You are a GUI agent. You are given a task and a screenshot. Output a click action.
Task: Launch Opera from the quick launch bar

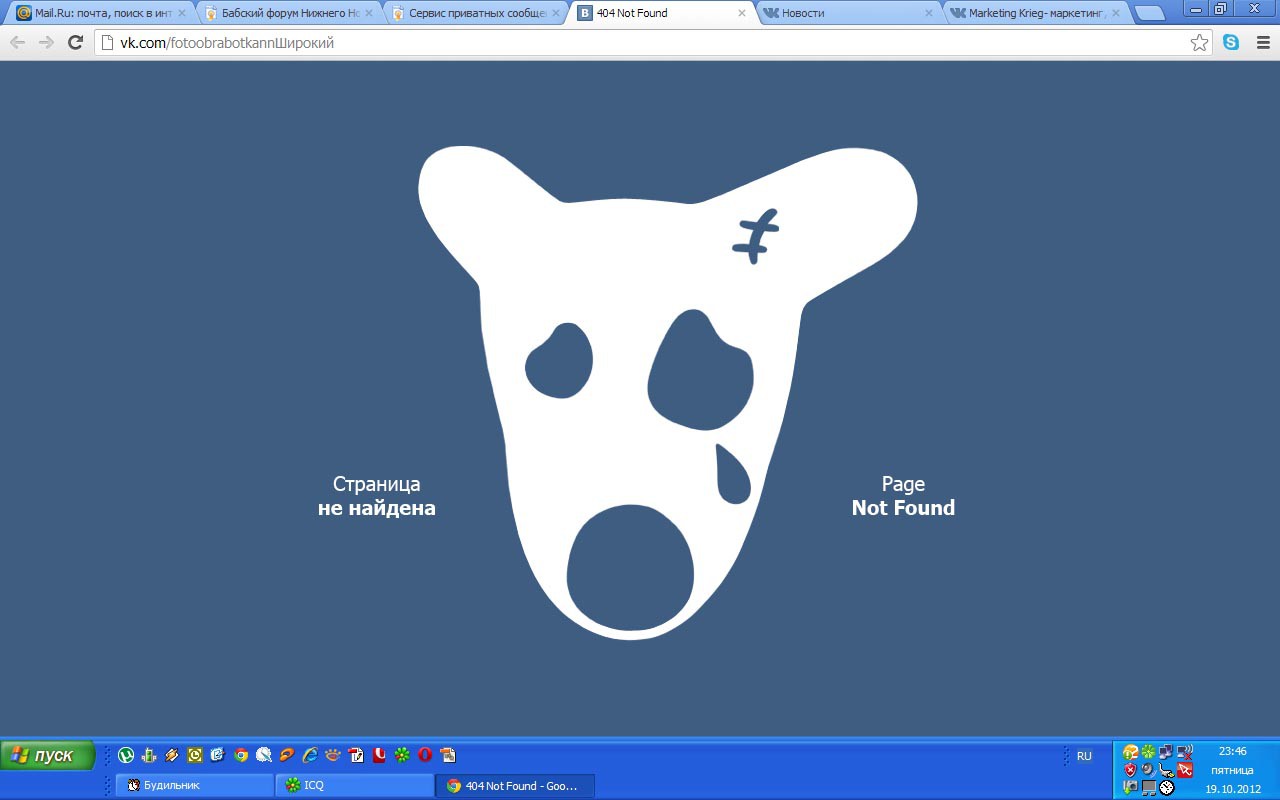coord(425,755)
